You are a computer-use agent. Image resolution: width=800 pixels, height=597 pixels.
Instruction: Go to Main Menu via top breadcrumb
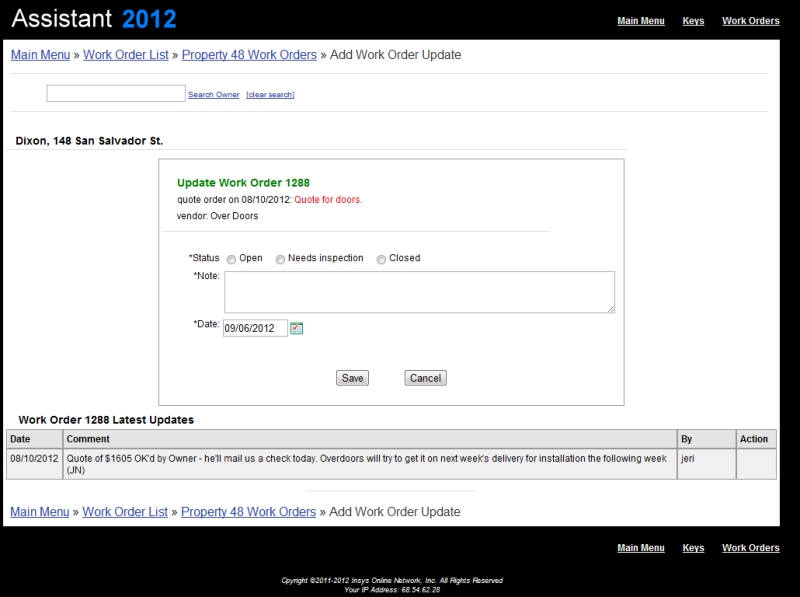pyautogui.click(x=40, y=55)
